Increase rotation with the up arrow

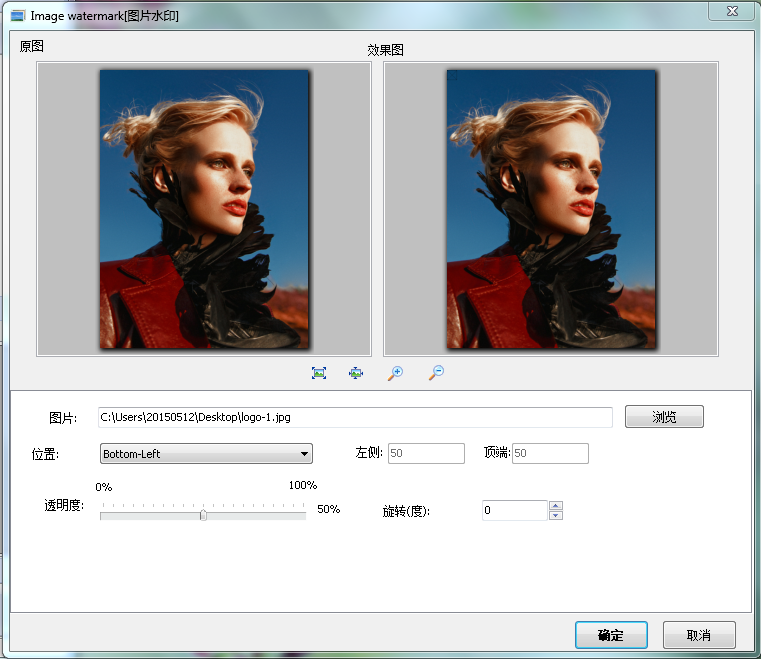click(x=556, y=505)
